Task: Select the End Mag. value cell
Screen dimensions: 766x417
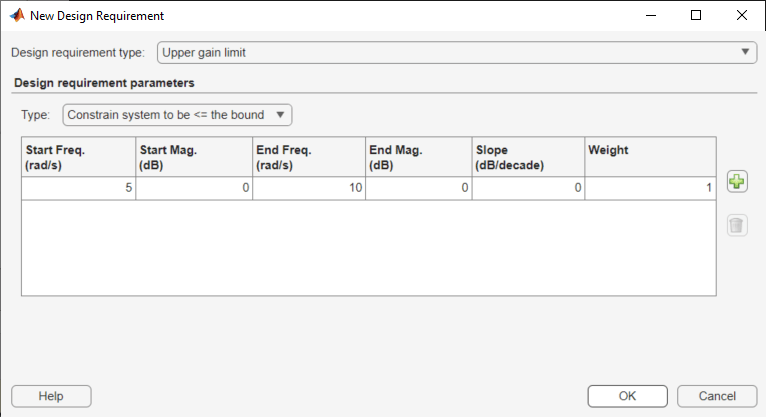Action: [x=418, y=188]
